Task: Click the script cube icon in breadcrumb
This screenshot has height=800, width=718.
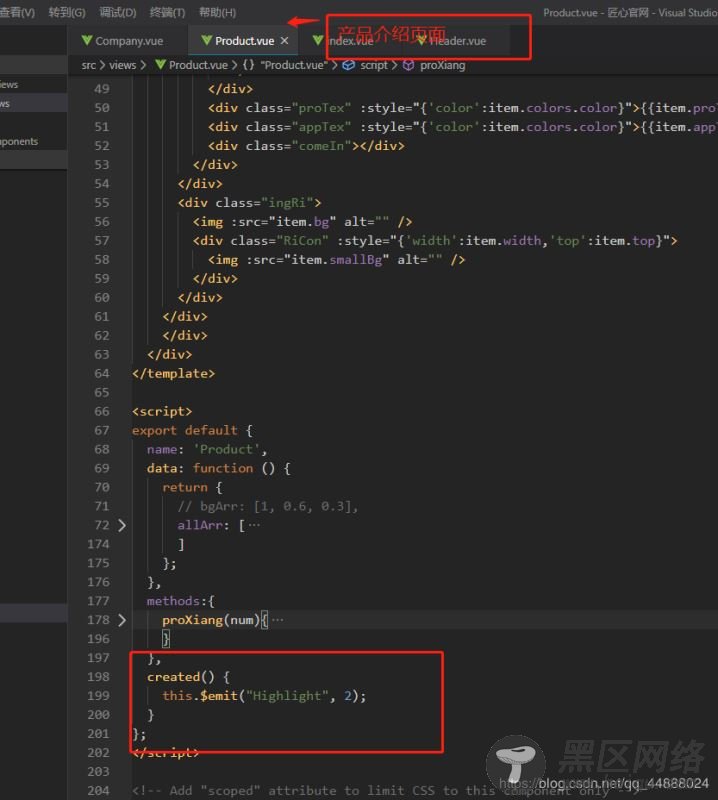Action: tap(349, 65)
